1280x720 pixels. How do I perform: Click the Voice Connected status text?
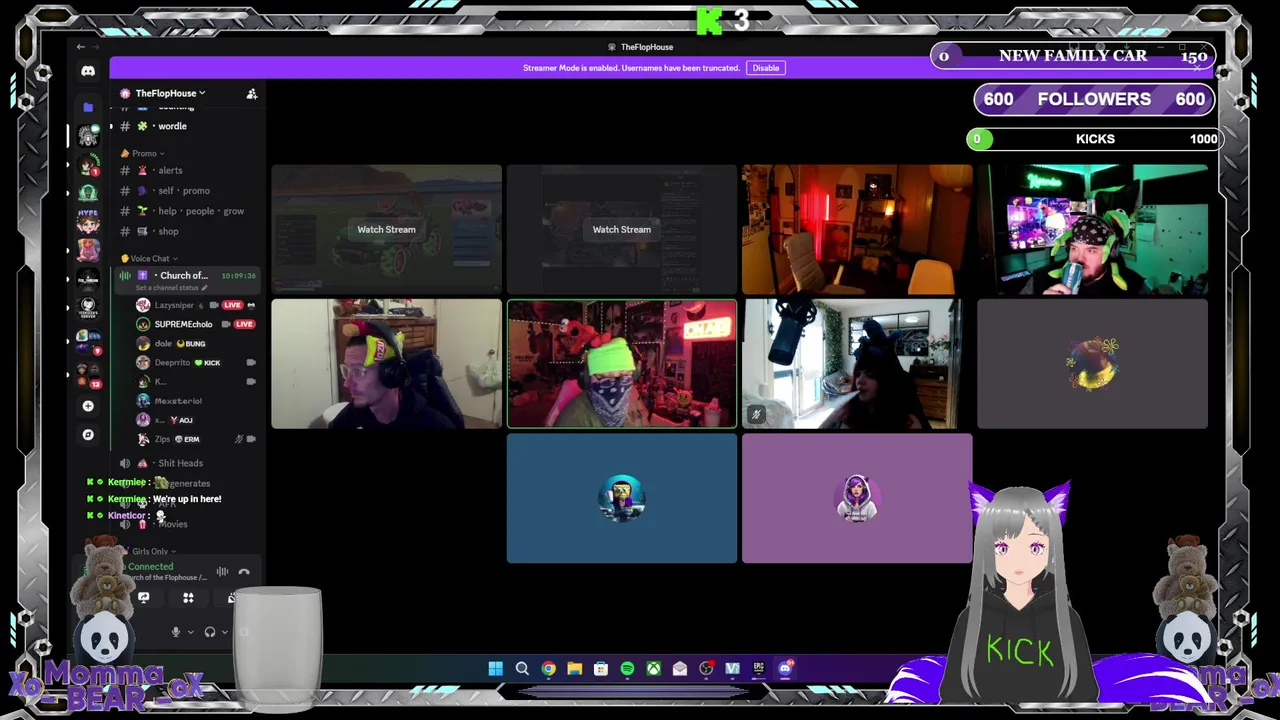click(147, 567)
